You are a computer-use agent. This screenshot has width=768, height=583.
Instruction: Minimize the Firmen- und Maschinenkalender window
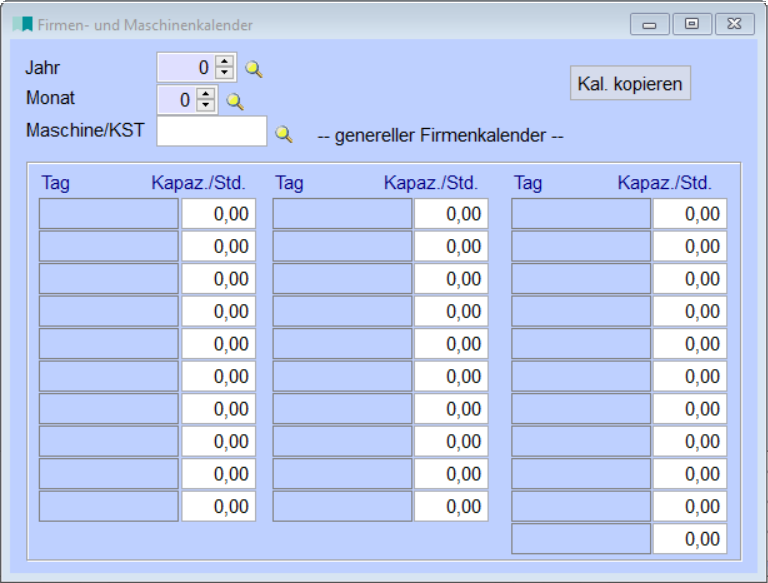point(649,24)
